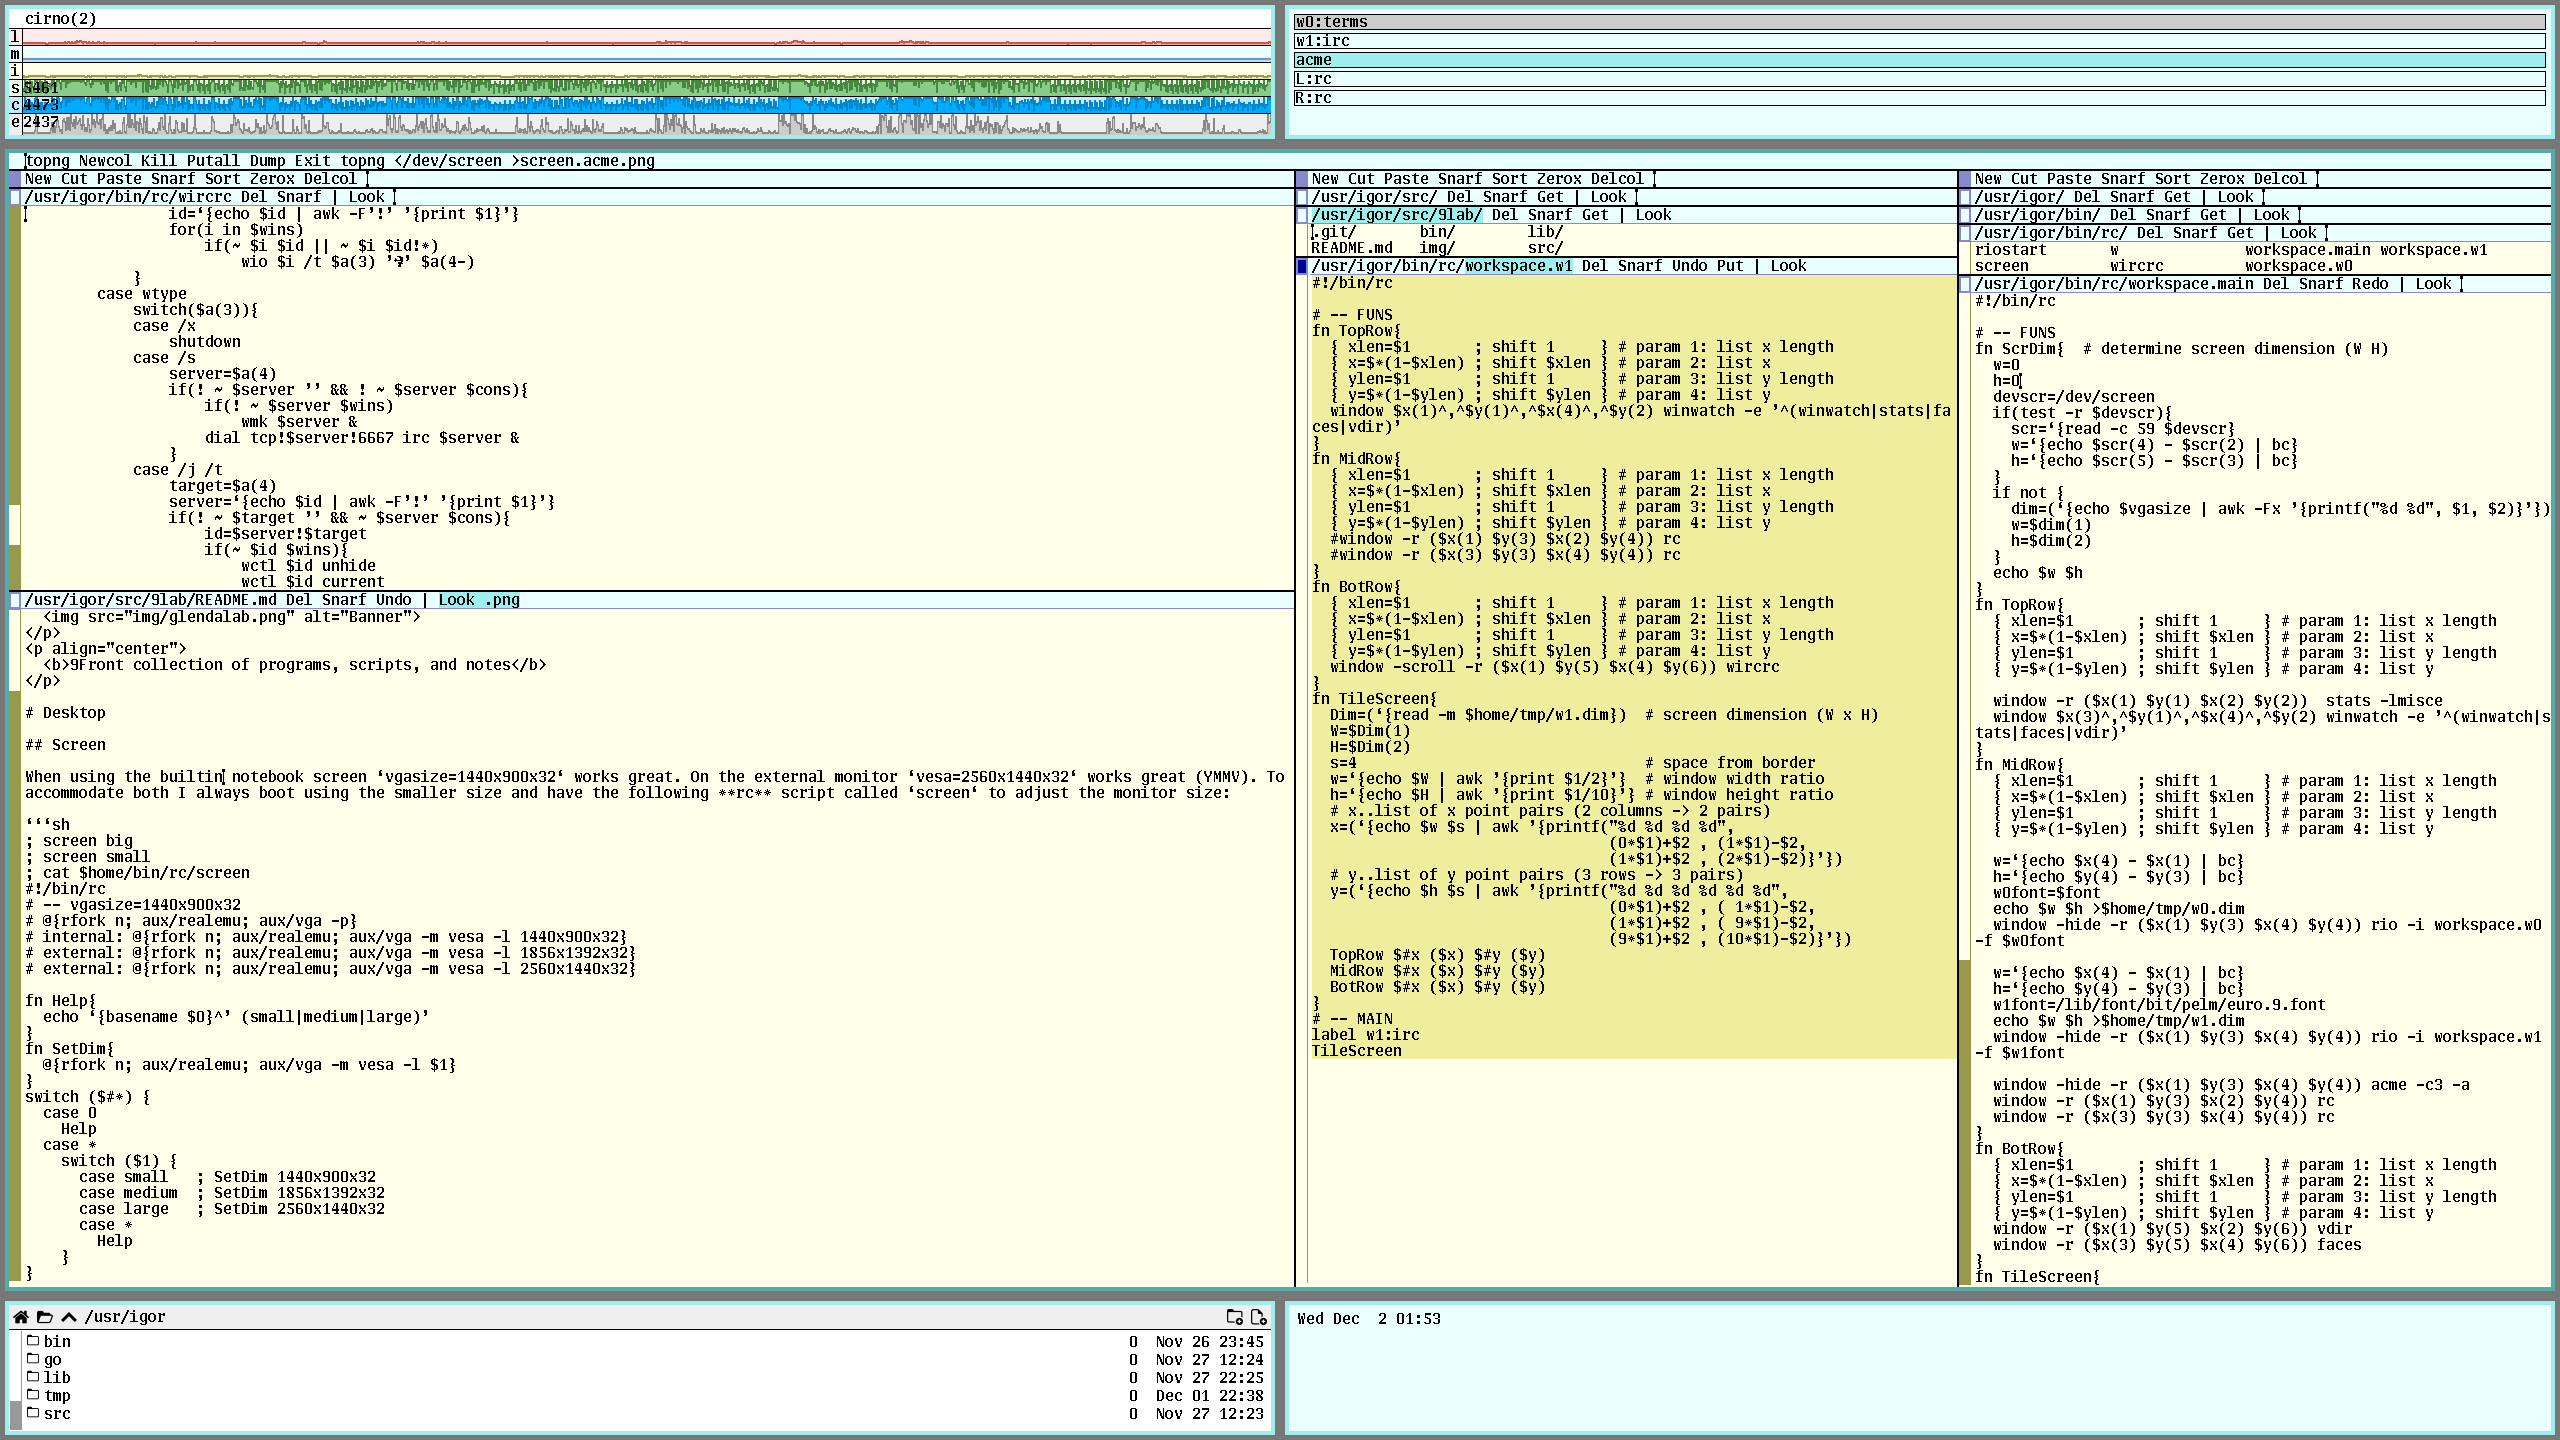Go up one directory with the caret icon
The height and width of the screenshot is (1440, 2560).
(69, 1317)
